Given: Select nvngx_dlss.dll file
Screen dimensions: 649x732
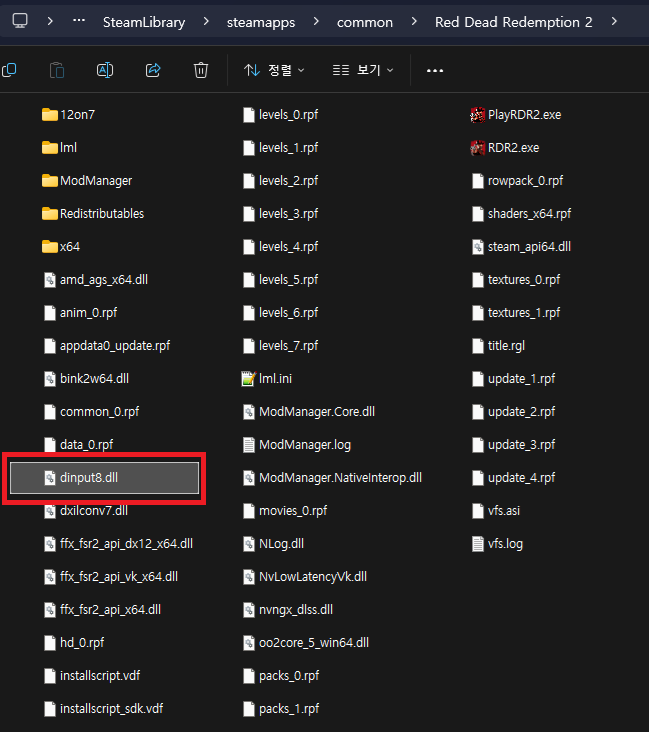Looking at the screenshot, I should click(288, 610).
